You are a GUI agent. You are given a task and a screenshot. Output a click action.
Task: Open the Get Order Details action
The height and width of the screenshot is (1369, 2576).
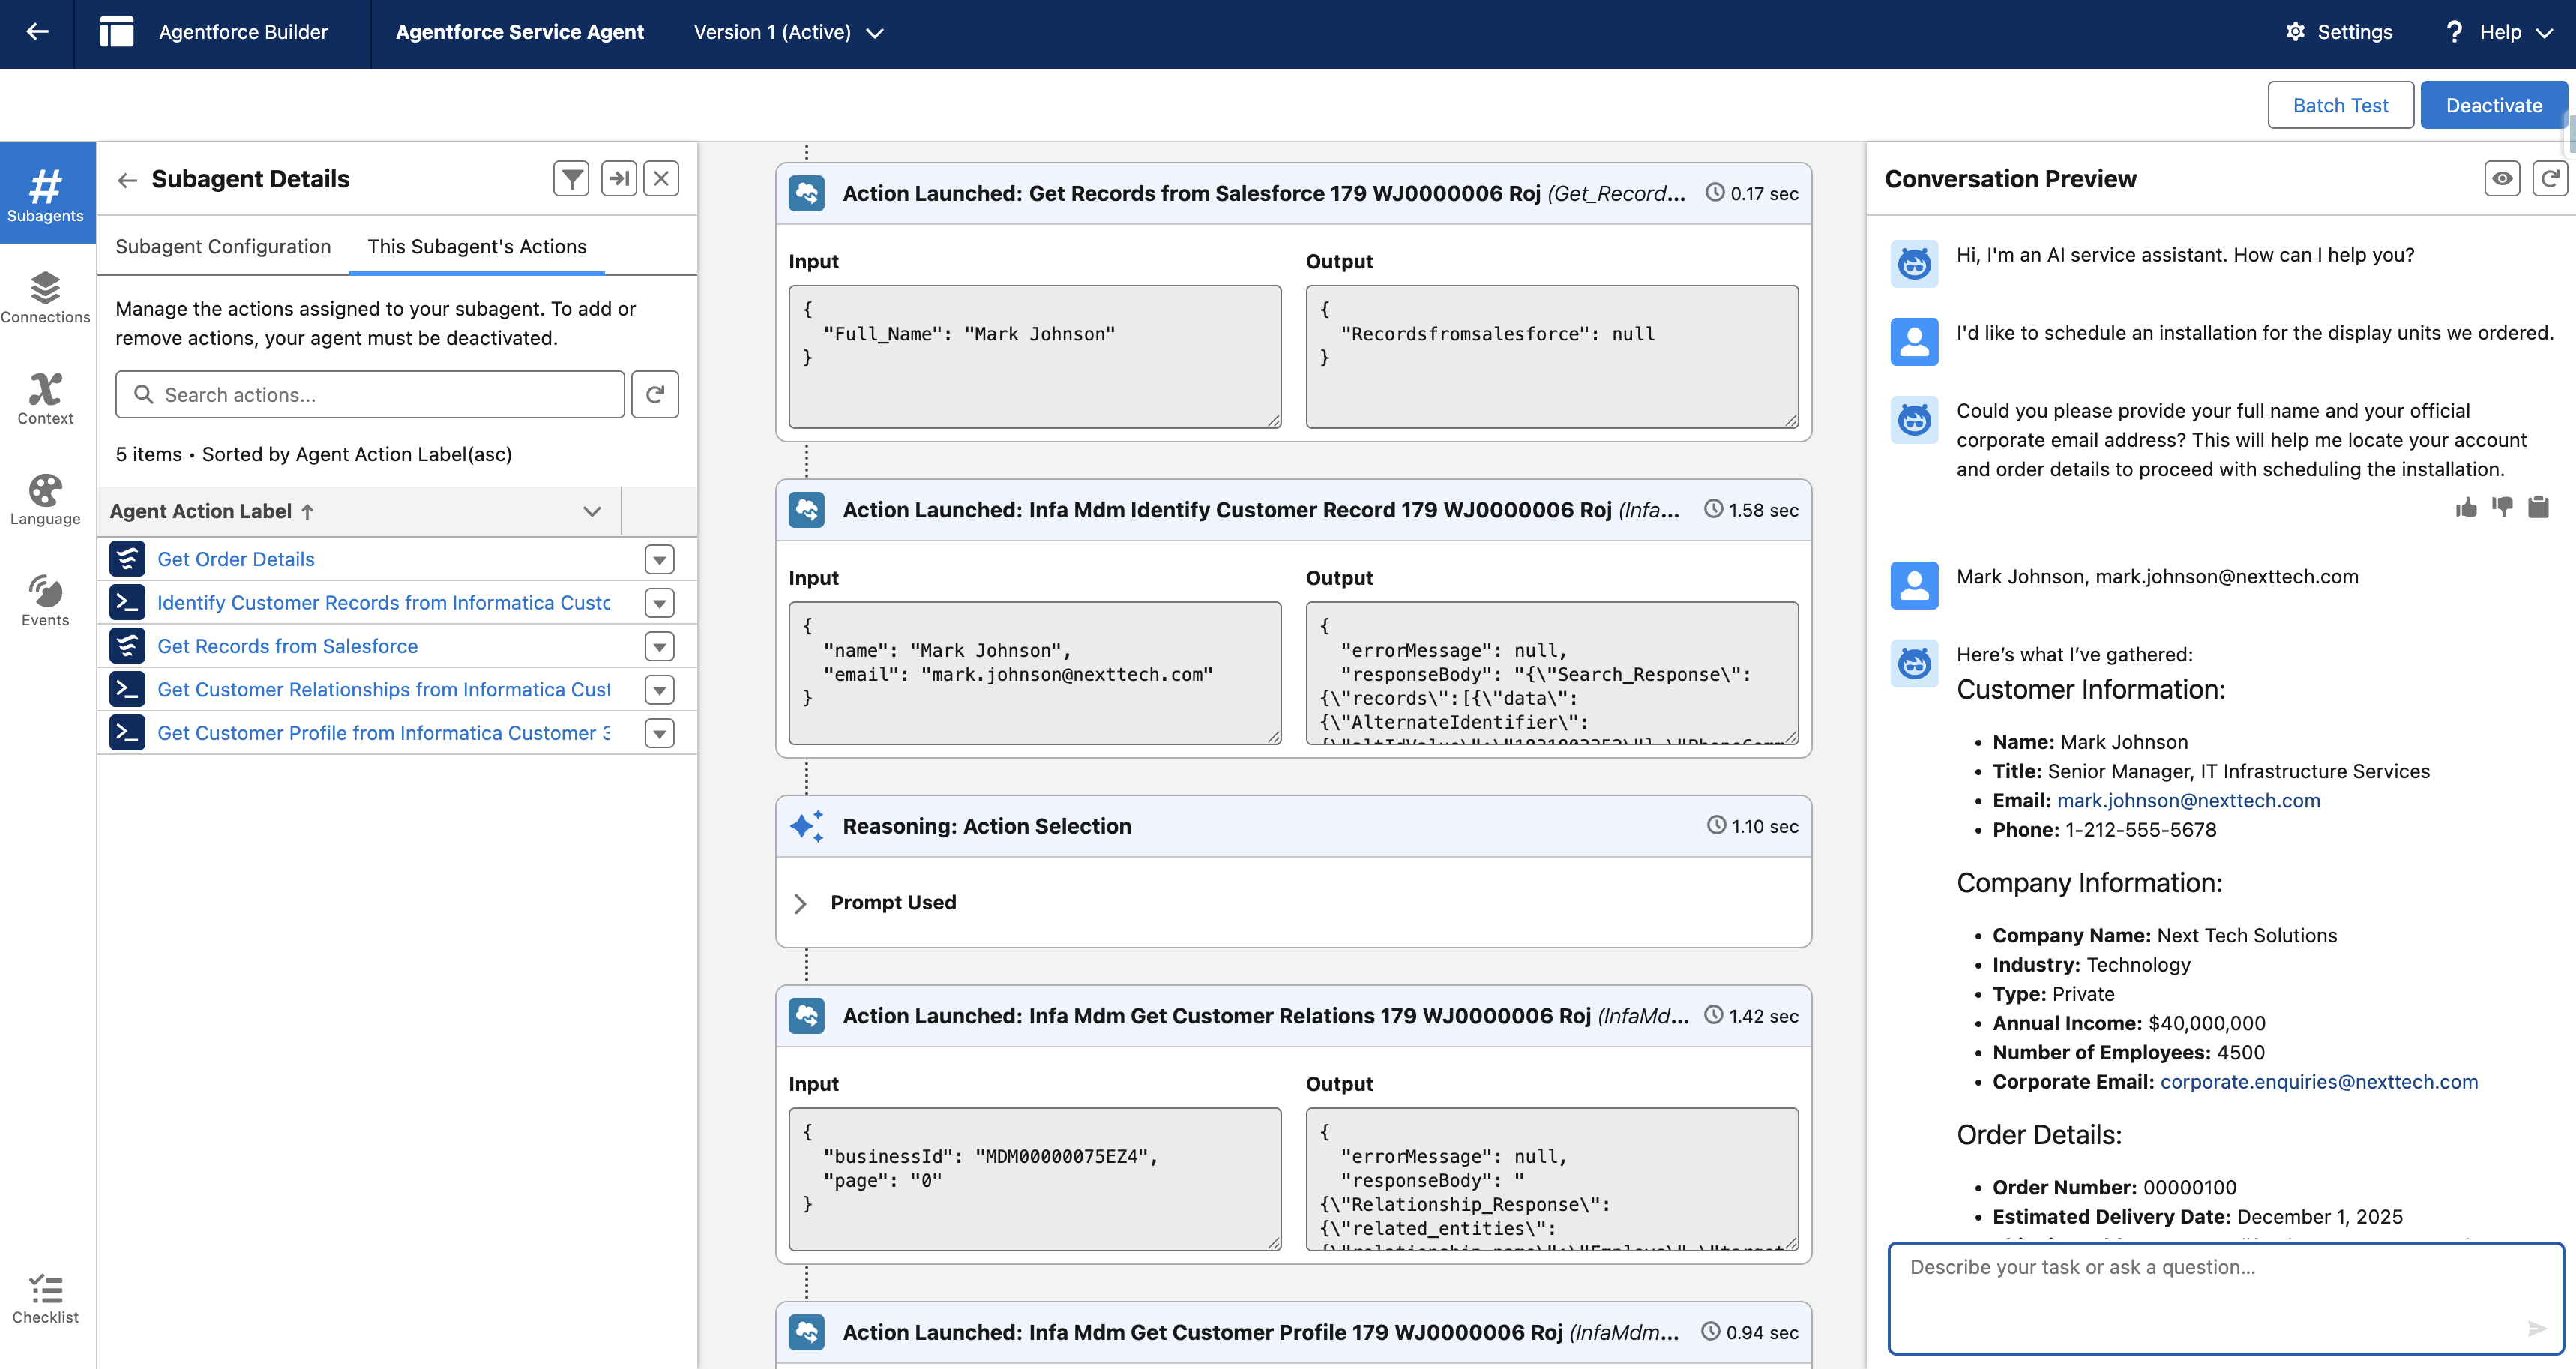236,559
